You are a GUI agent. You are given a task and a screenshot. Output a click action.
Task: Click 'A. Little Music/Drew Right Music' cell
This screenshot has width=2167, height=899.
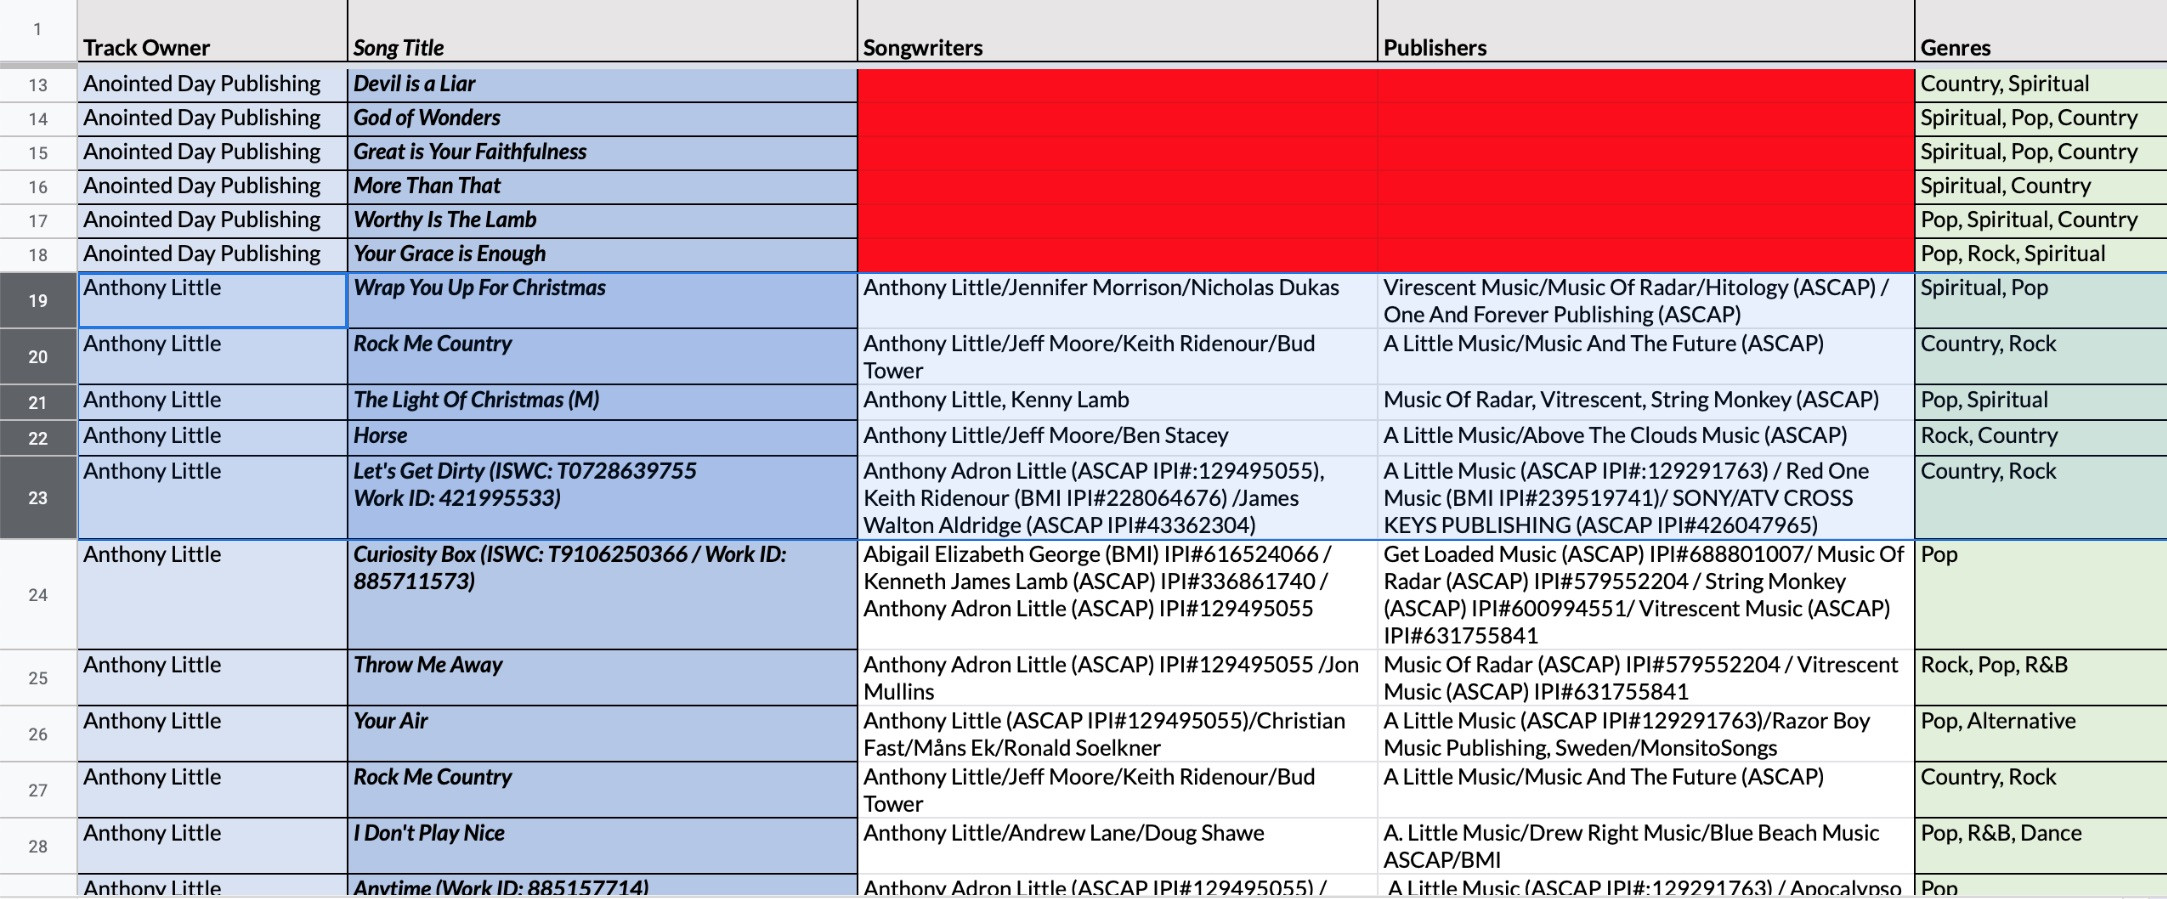(1646, 846)
